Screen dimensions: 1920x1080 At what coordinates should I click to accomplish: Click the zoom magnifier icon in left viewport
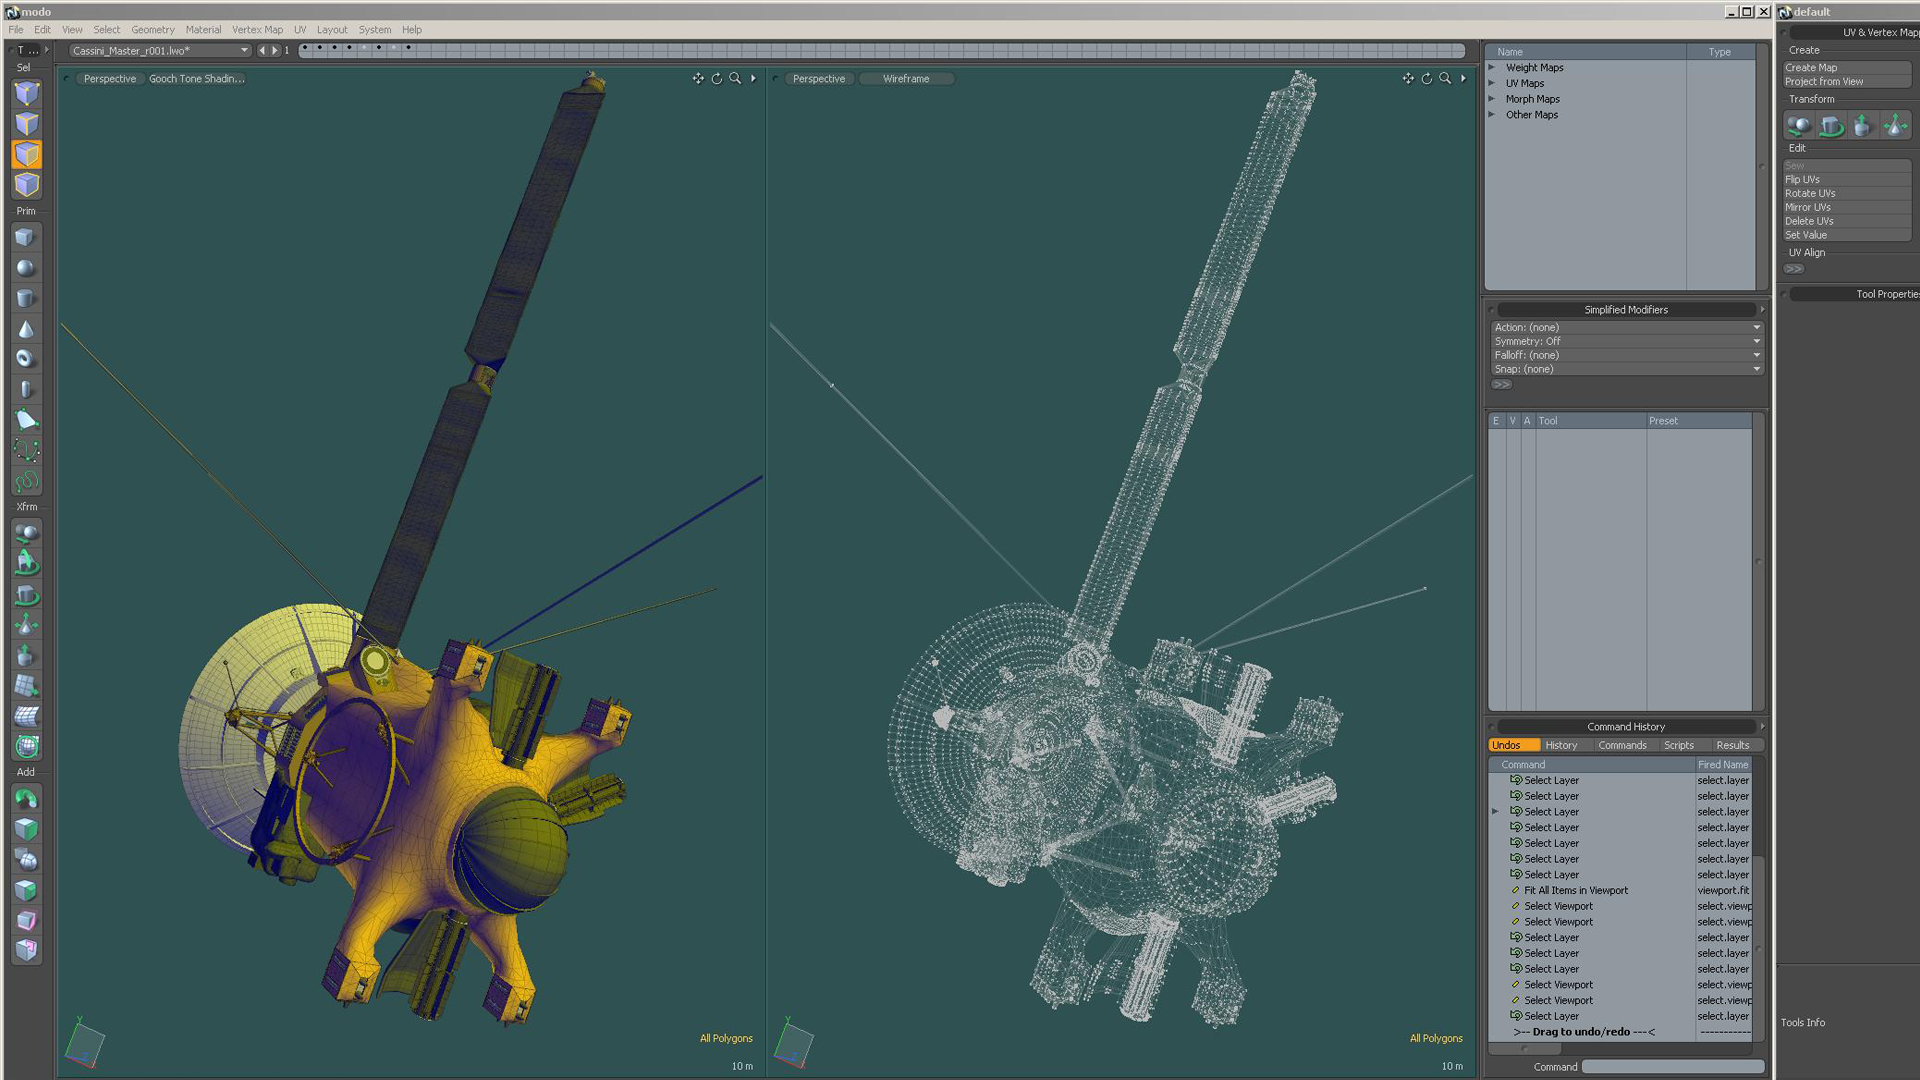(x=735, y=78)
